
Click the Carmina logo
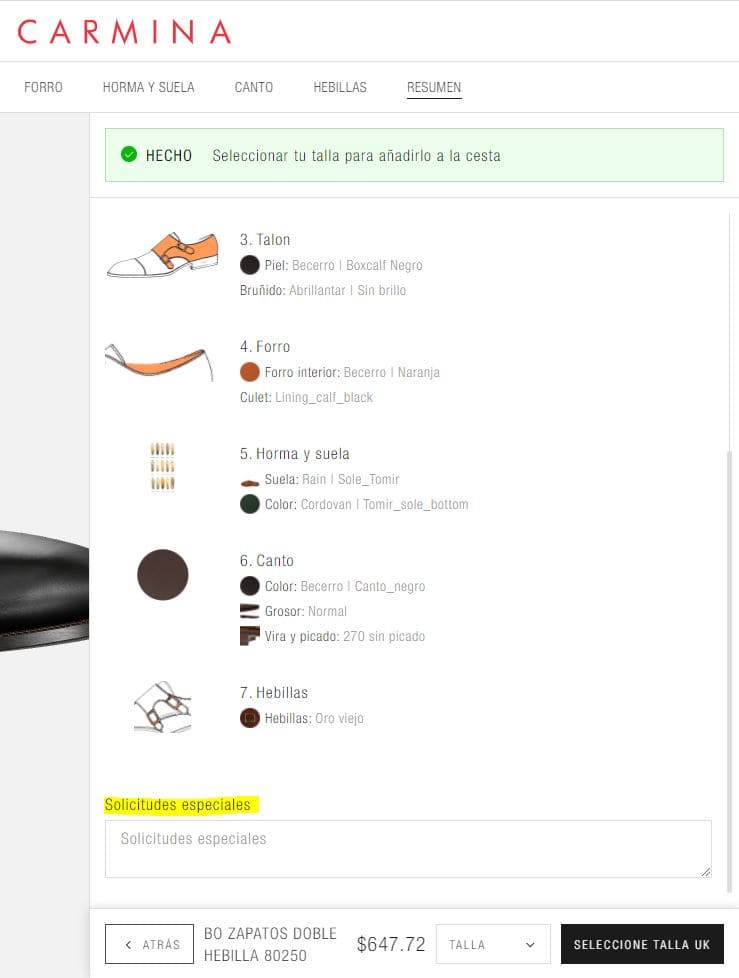pyautogui.click(x=124, y=31)
